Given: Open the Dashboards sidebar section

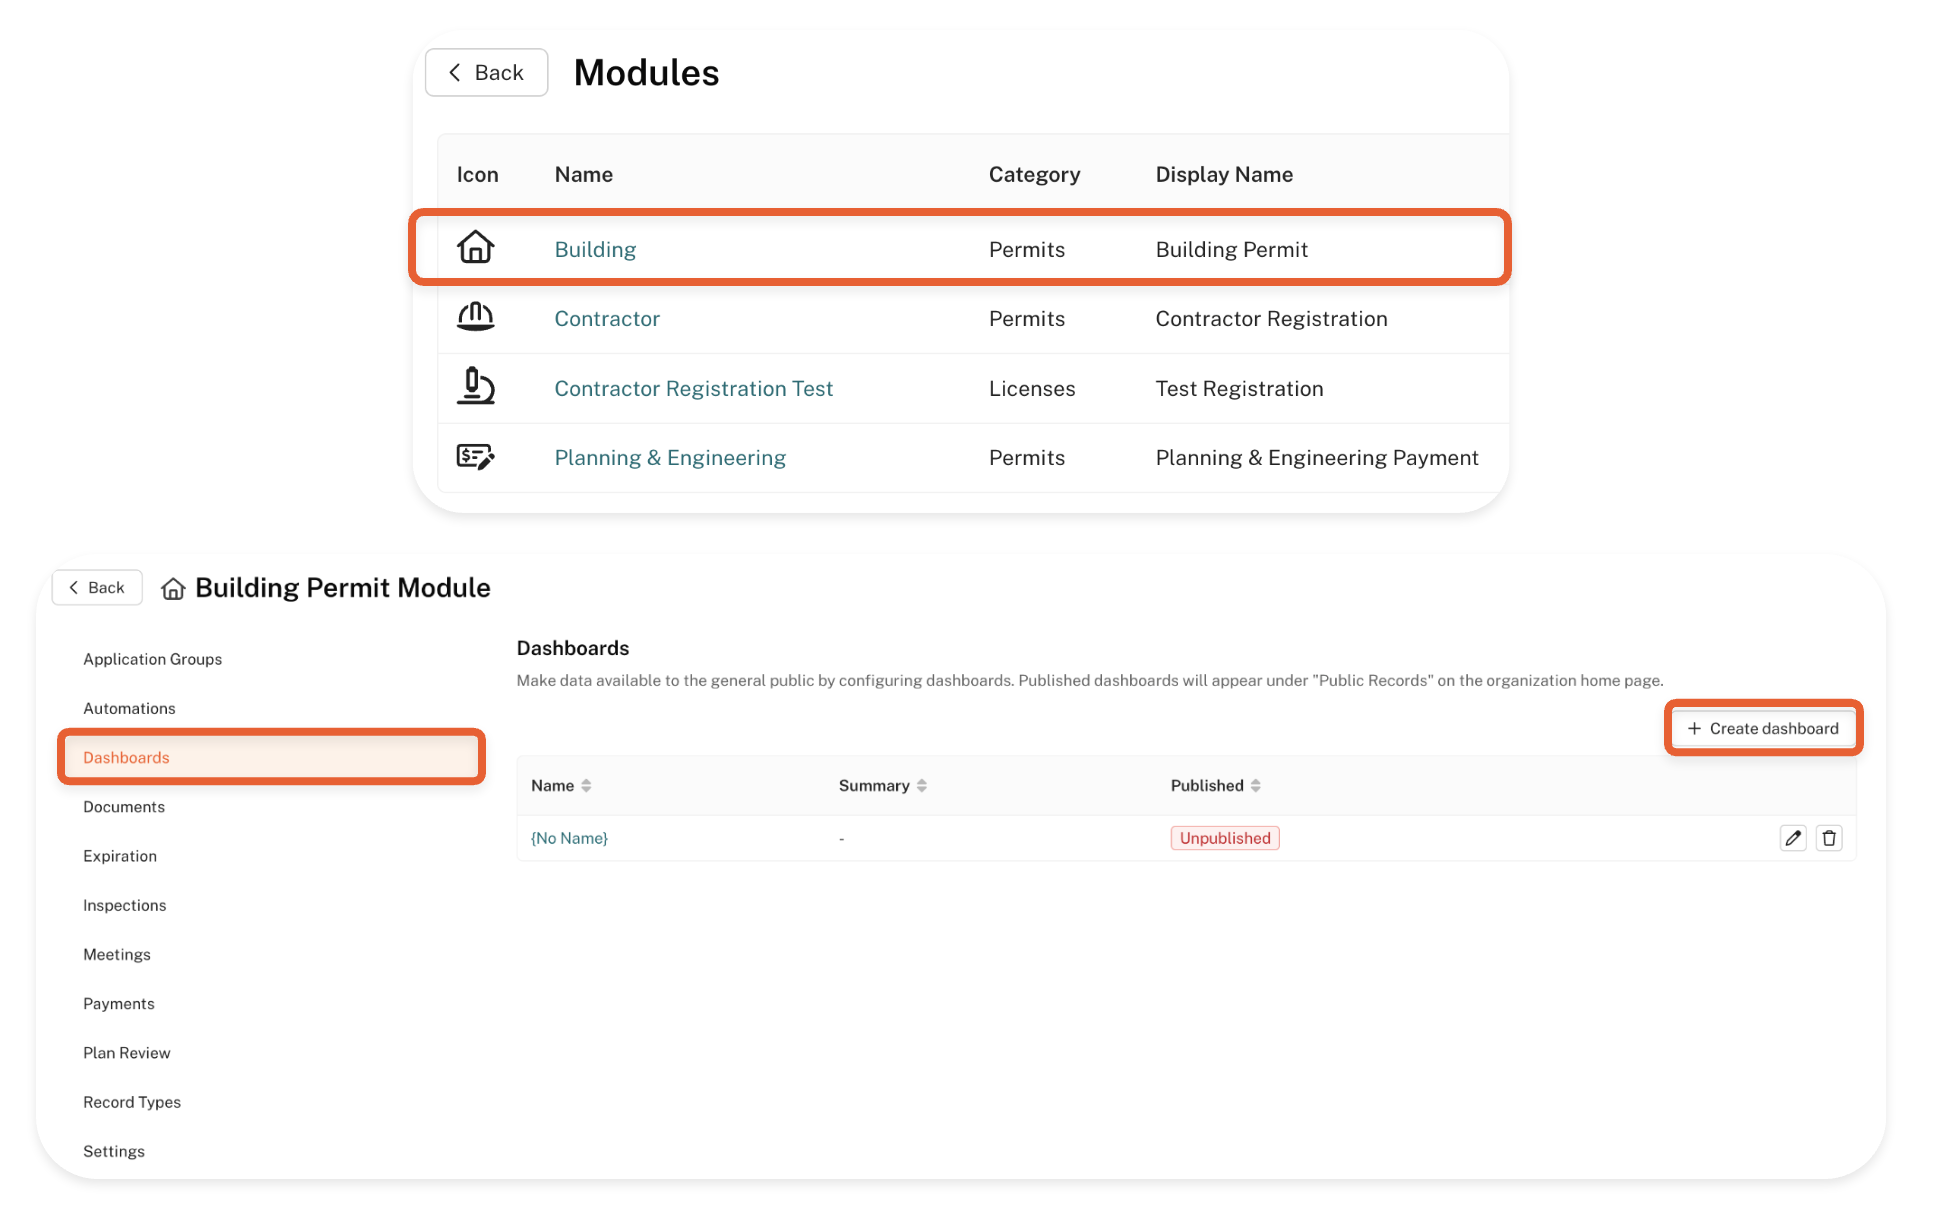Looking at the screenshot, I should pos(127,757).
